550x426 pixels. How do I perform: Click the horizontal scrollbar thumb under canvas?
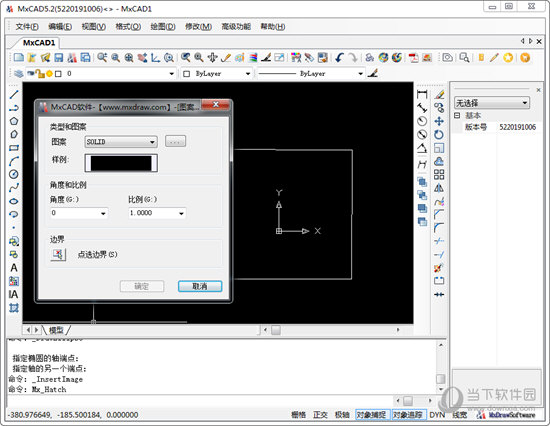[x=276, y=330]
